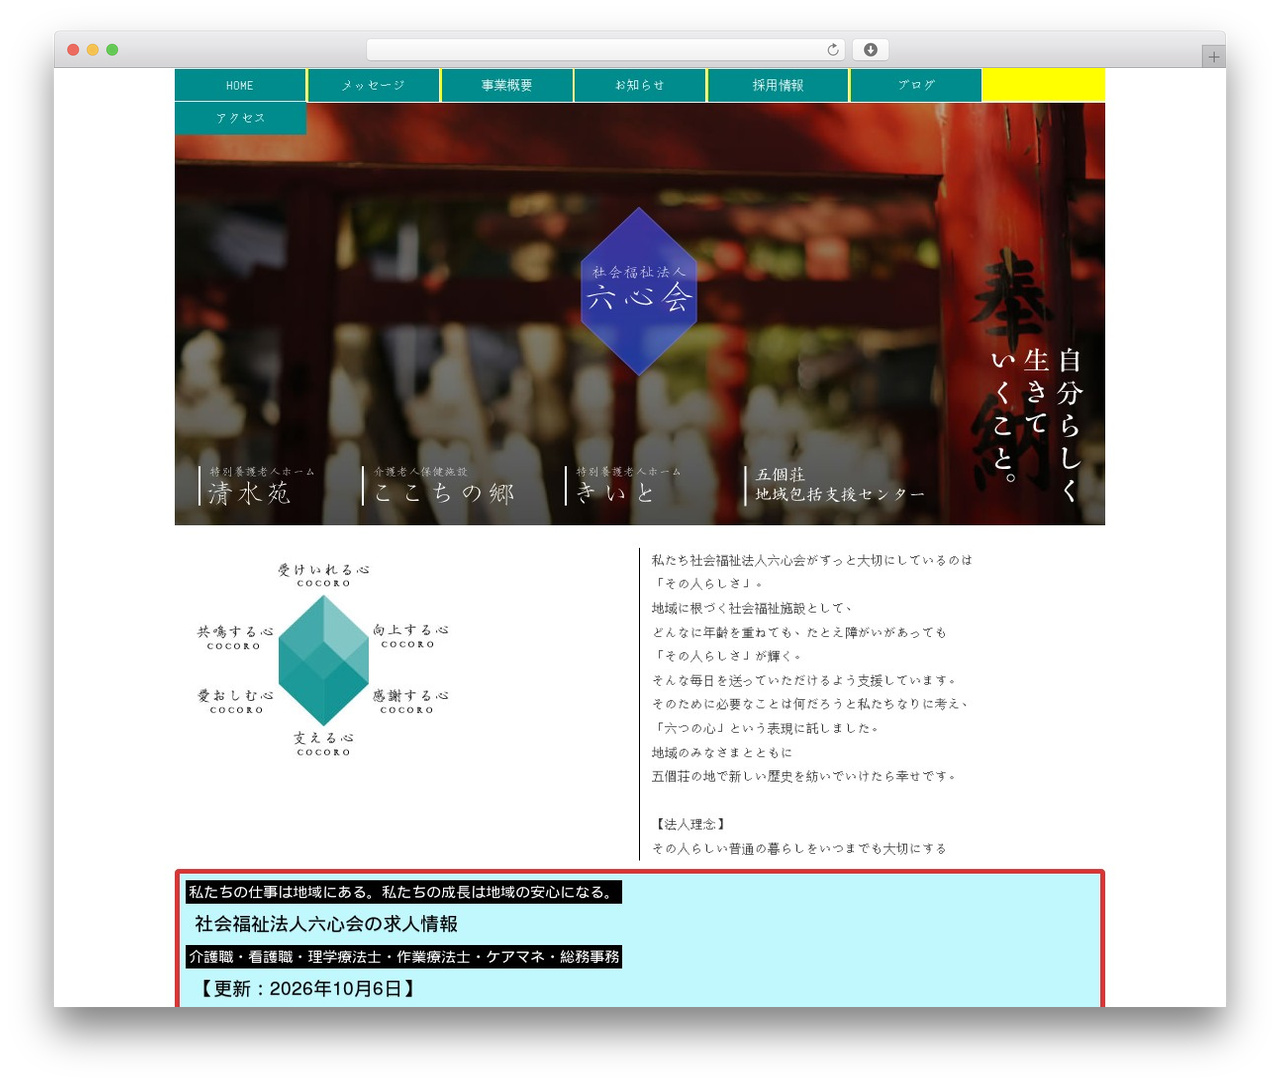This screenshot has height=1084, width=1280.
Task: Open the こころの郷 facility link
Action: point(438,486)
